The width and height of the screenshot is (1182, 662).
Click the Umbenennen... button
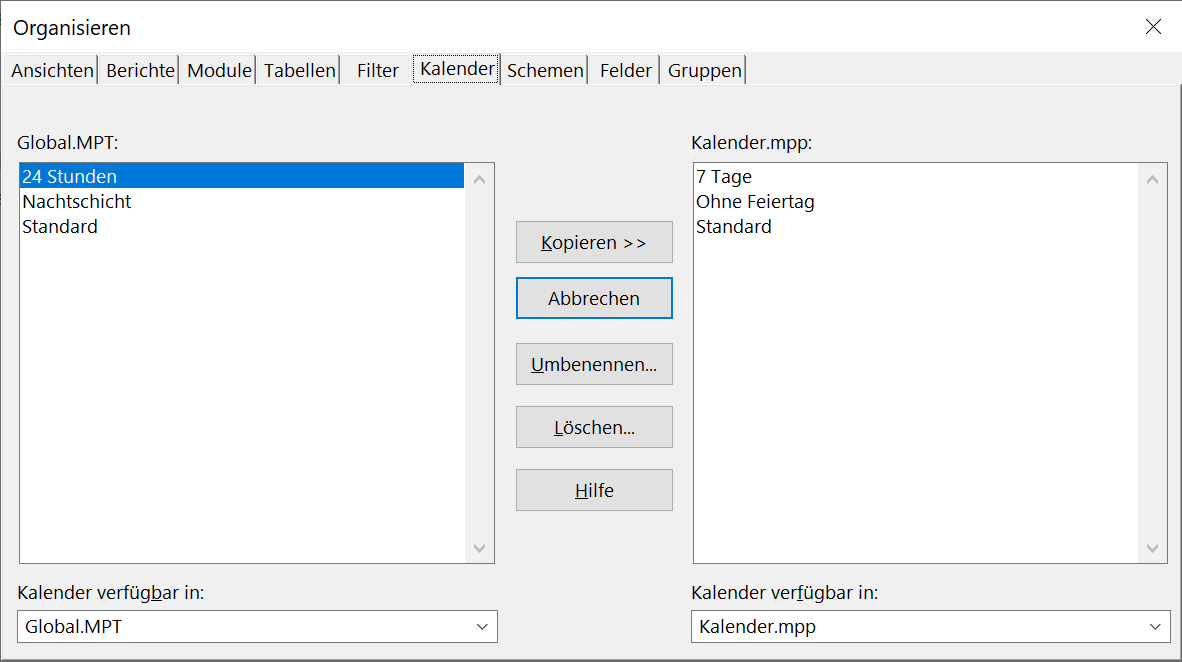(594, 364)
